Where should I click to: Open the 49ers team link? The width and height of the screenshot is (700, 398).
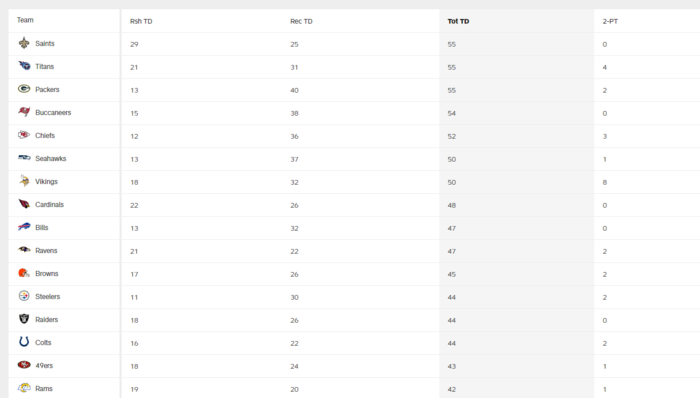(x=44, y=365)
